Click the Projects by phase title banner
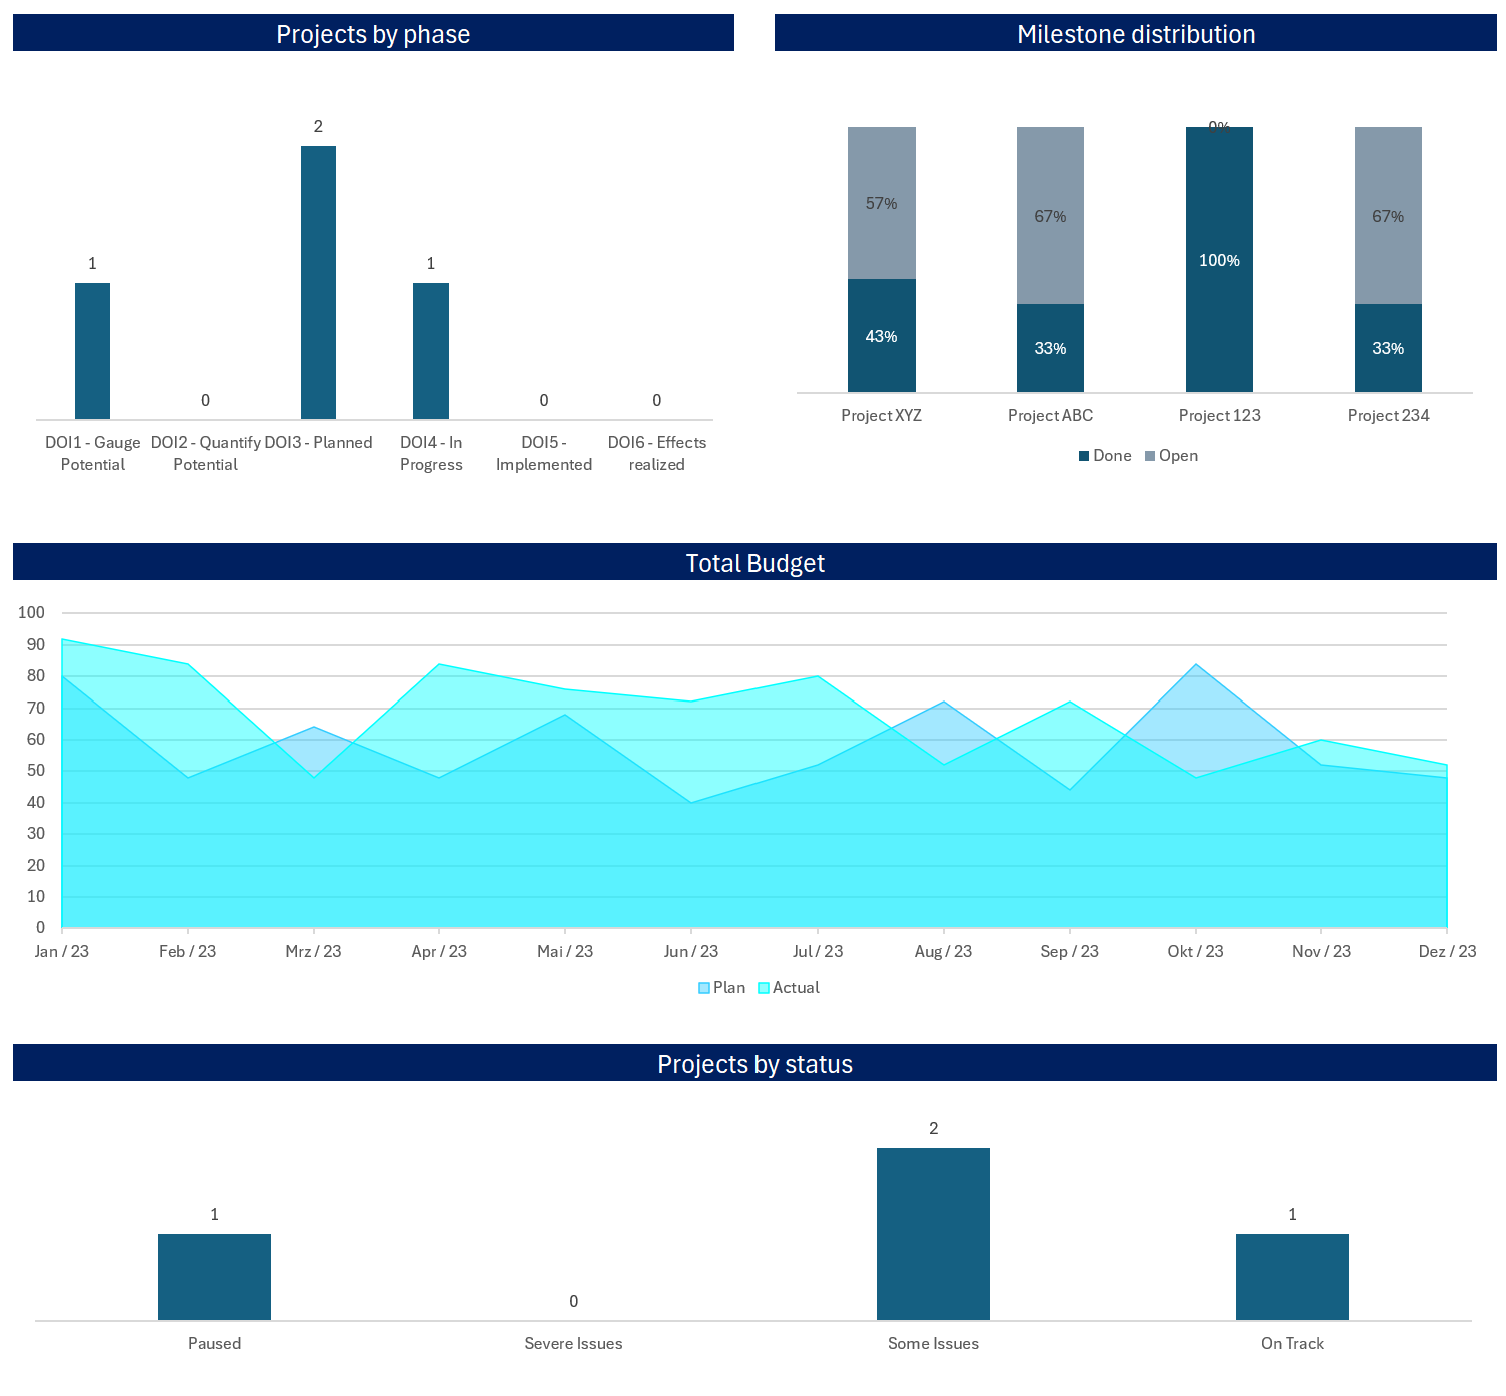Image resolution: width=1506 pixels, height=1396 pixels. (373, 33)
